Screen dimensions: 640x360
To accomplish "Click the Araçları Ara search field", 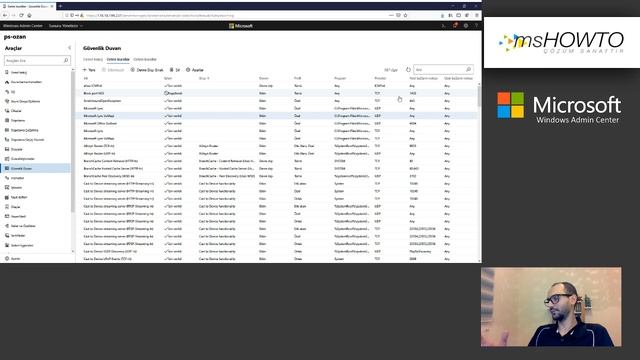I will pos(37,60).
